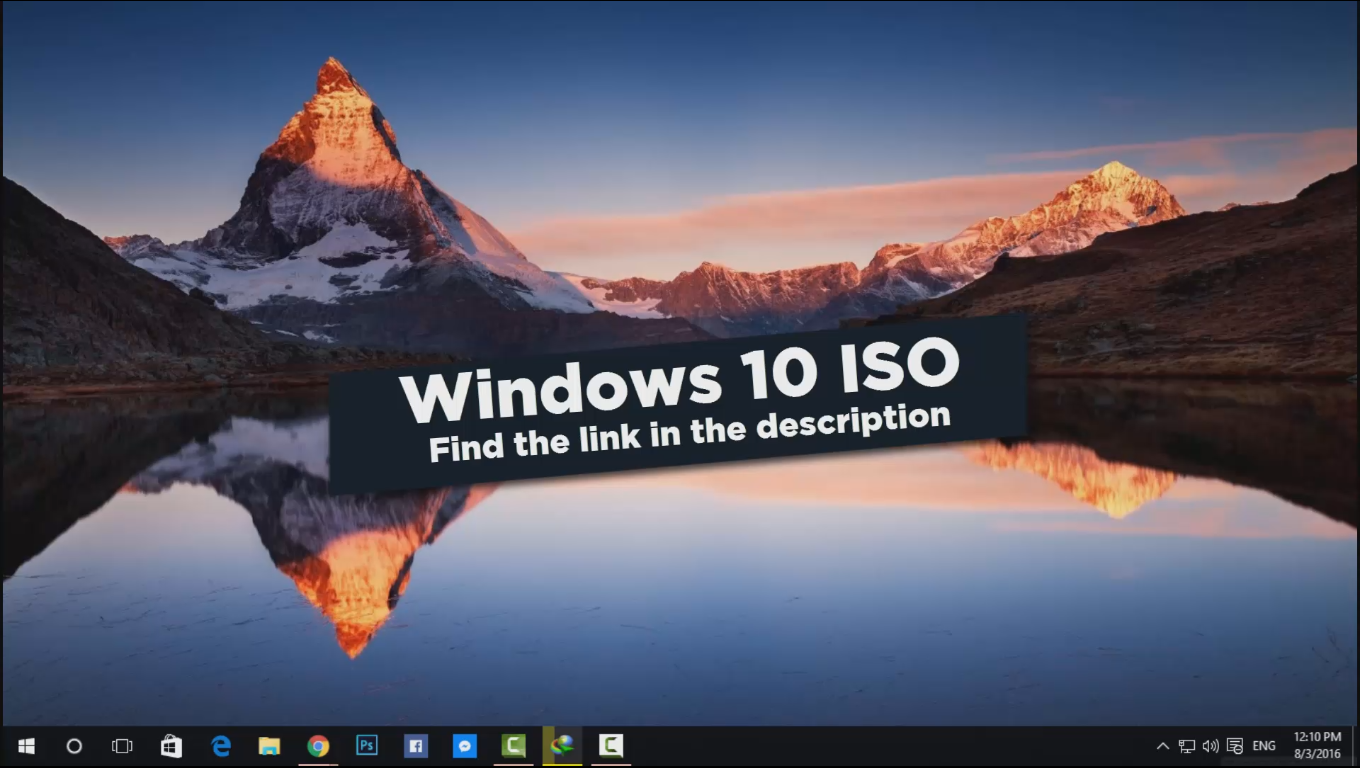Open File Explorer from the taskbar
The width and height of the screenshot is (1360, 768).
coord(268,745)
